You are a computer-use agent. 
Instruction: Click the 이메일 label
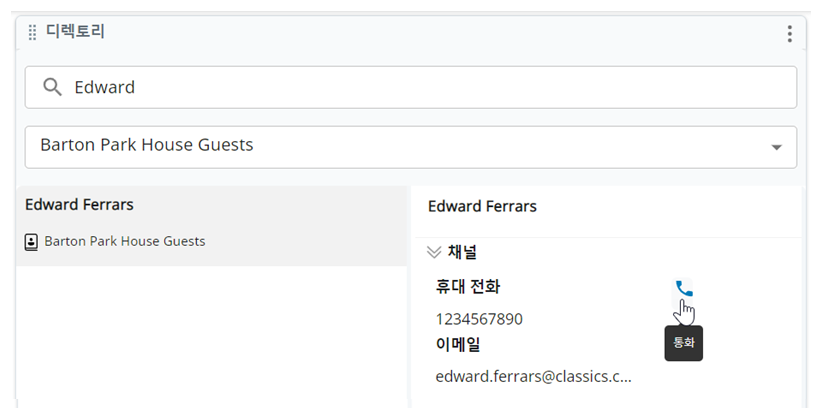458,344
